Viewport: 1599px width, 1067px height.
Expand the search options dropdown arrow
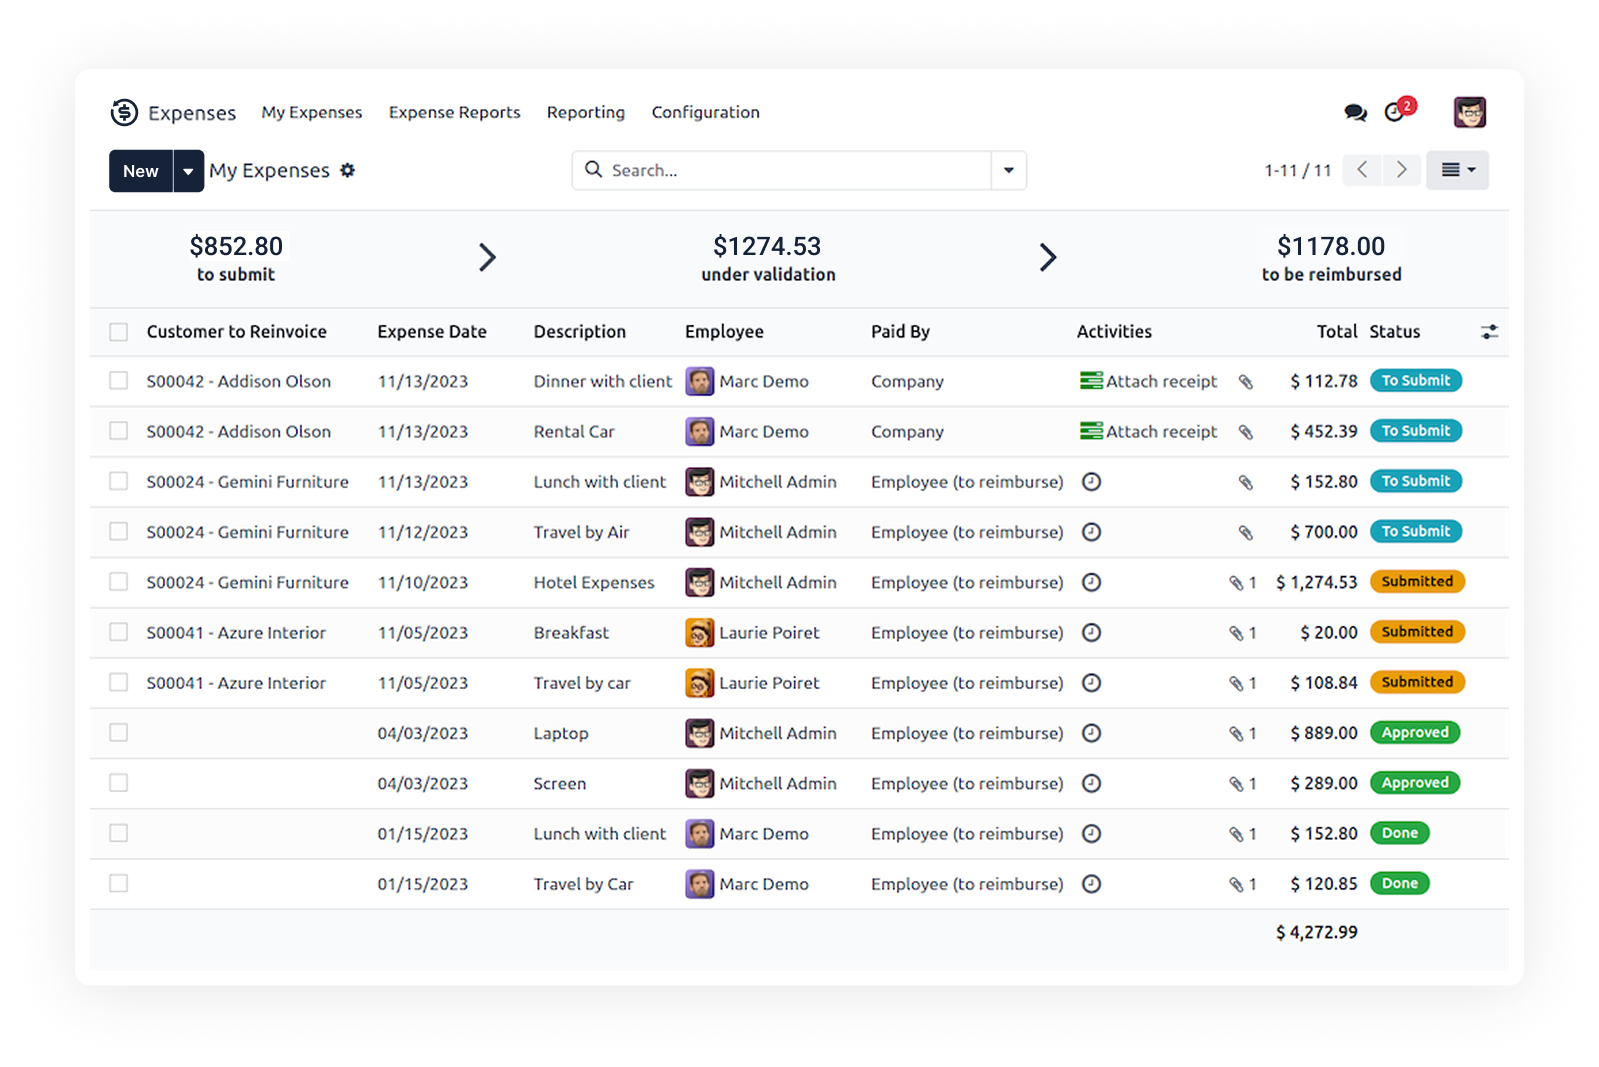click(1008, 170)
